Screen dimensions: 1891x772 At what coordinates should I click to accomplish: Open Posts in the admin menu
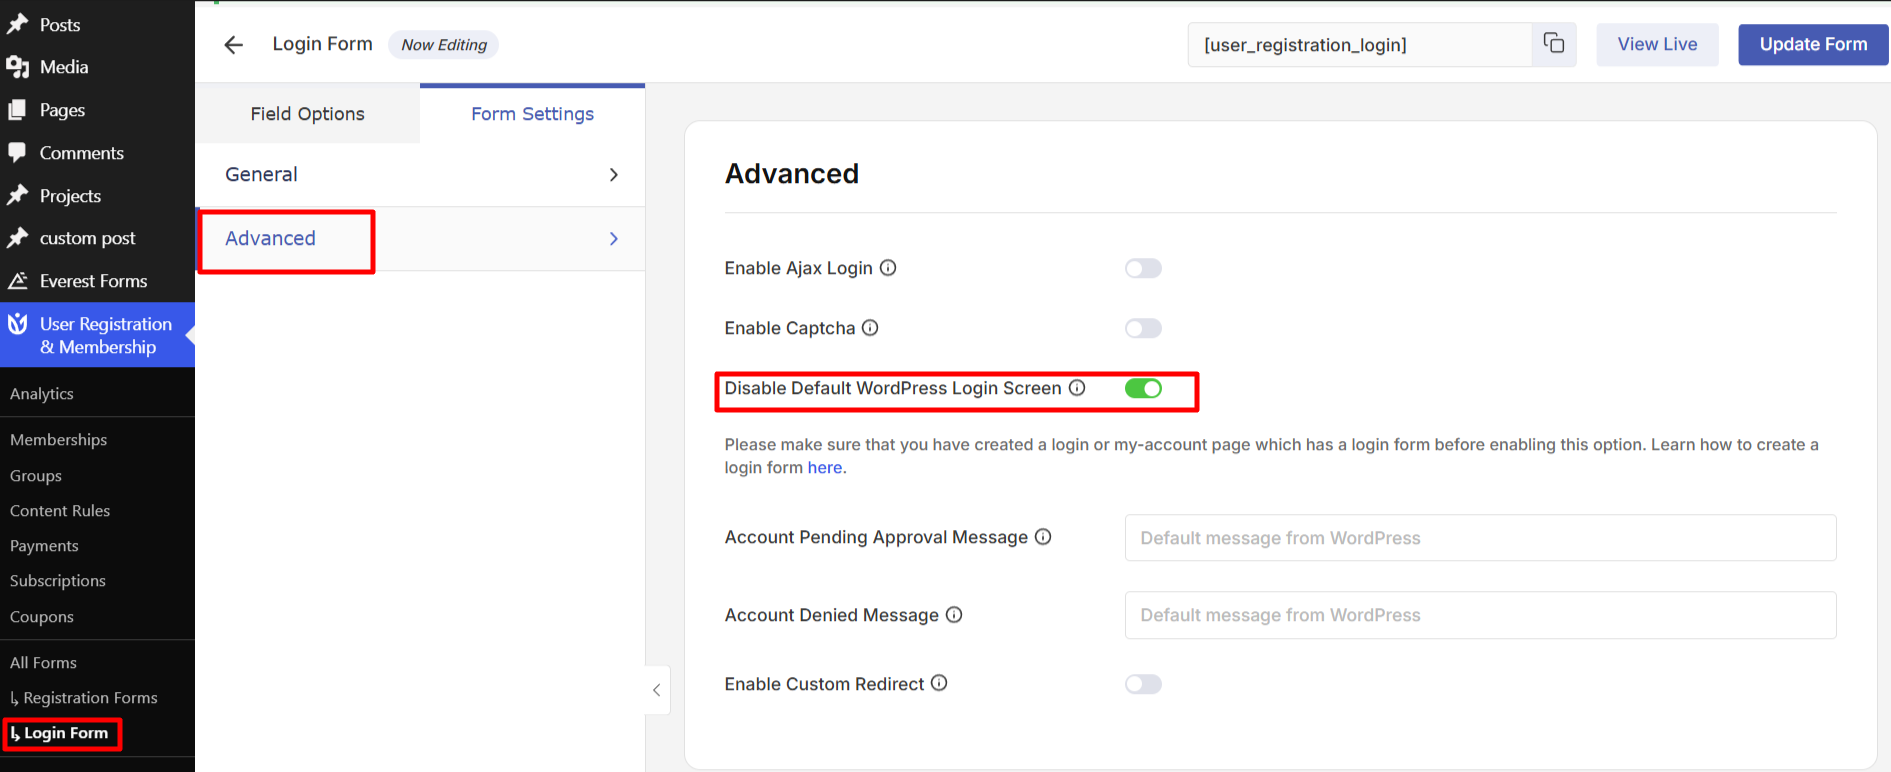click(60, 25)
